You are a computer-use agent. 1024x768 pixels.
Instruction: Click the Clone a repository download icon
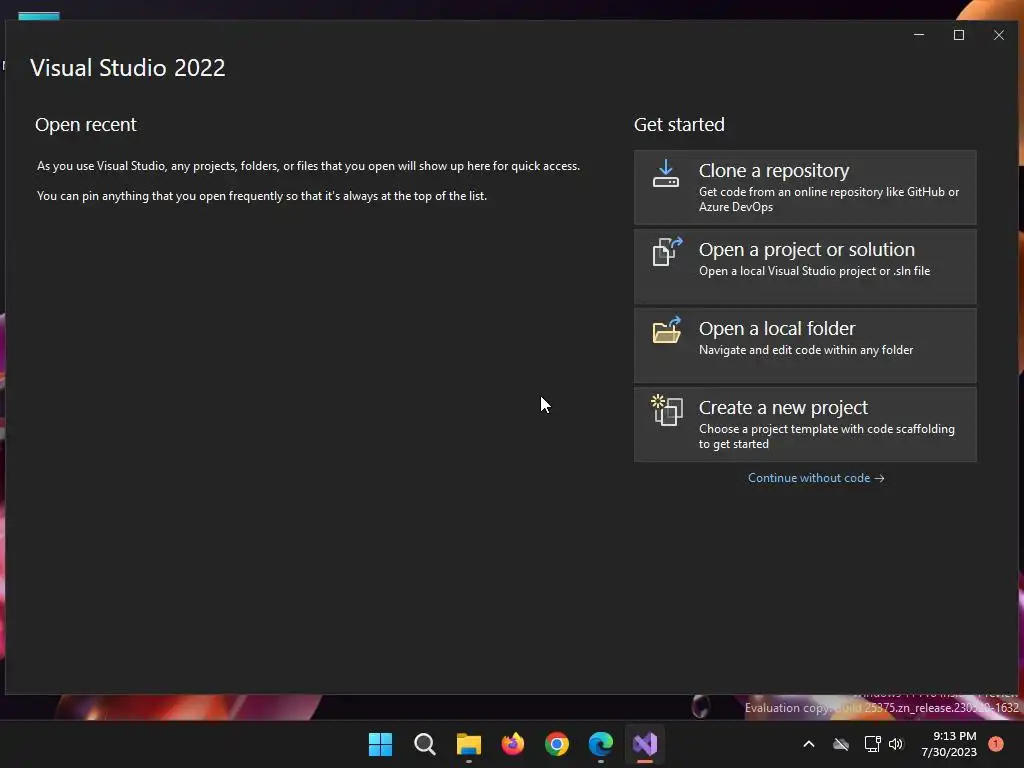(665, 174)
